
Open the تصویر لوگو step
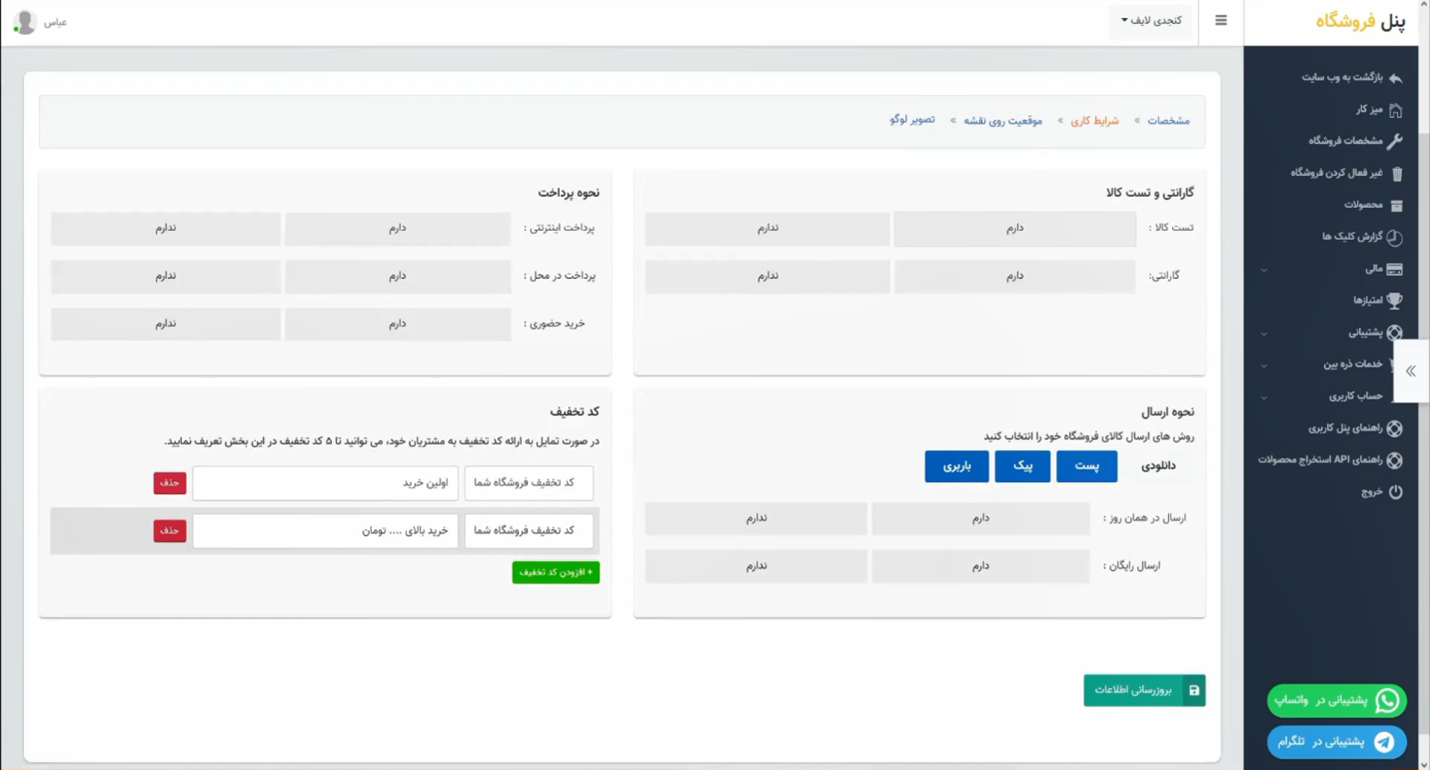(x=912, y=120)
